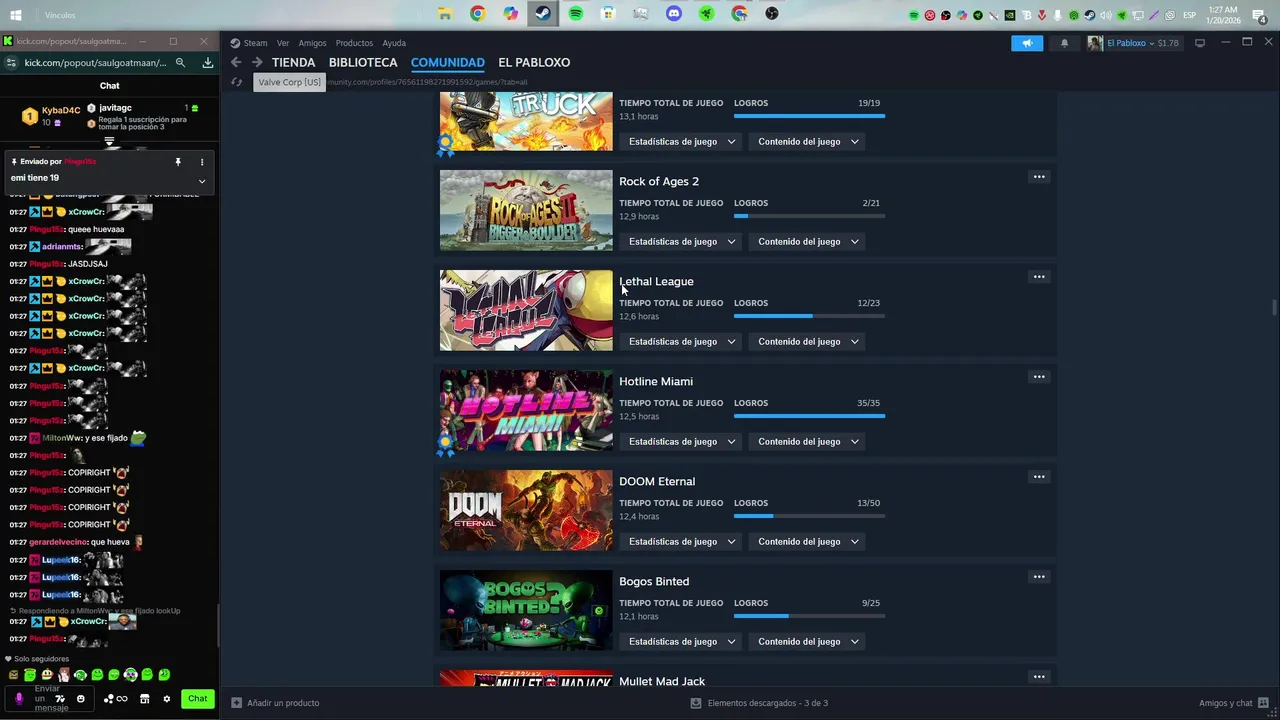Open EL PABLOXO profile tab
1280x720 pixels.
coord(534,62)
